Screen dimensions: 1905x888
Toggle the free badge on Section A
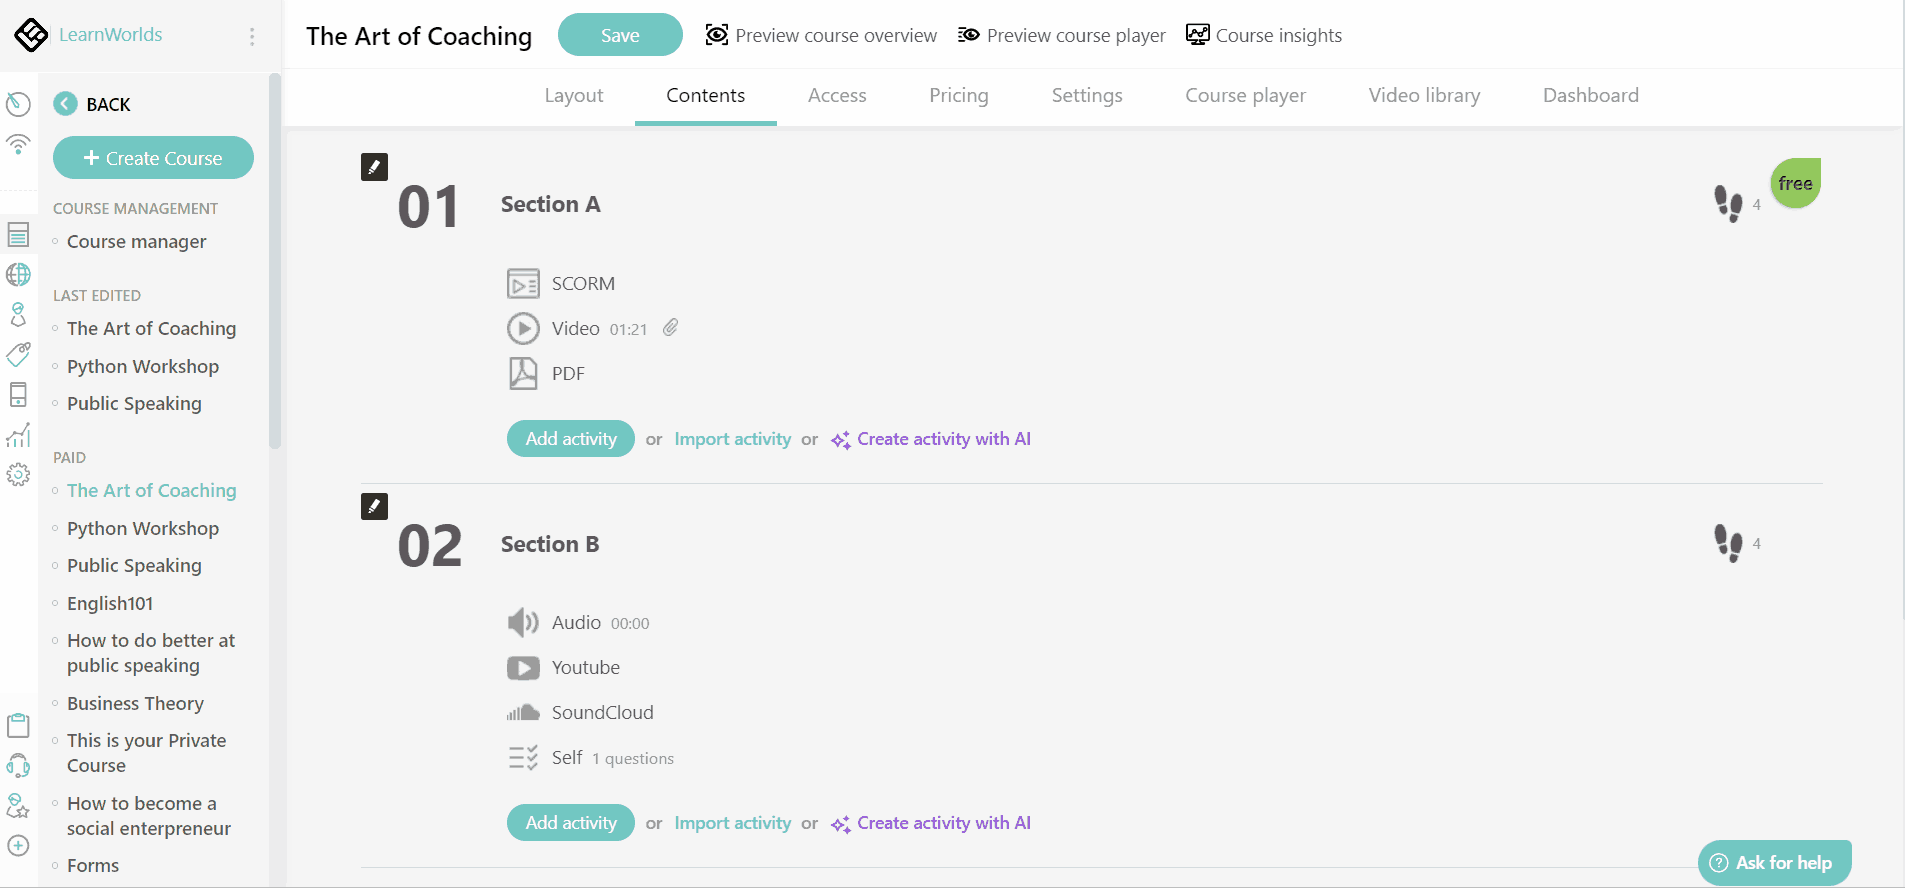[x=1793, y=183]
